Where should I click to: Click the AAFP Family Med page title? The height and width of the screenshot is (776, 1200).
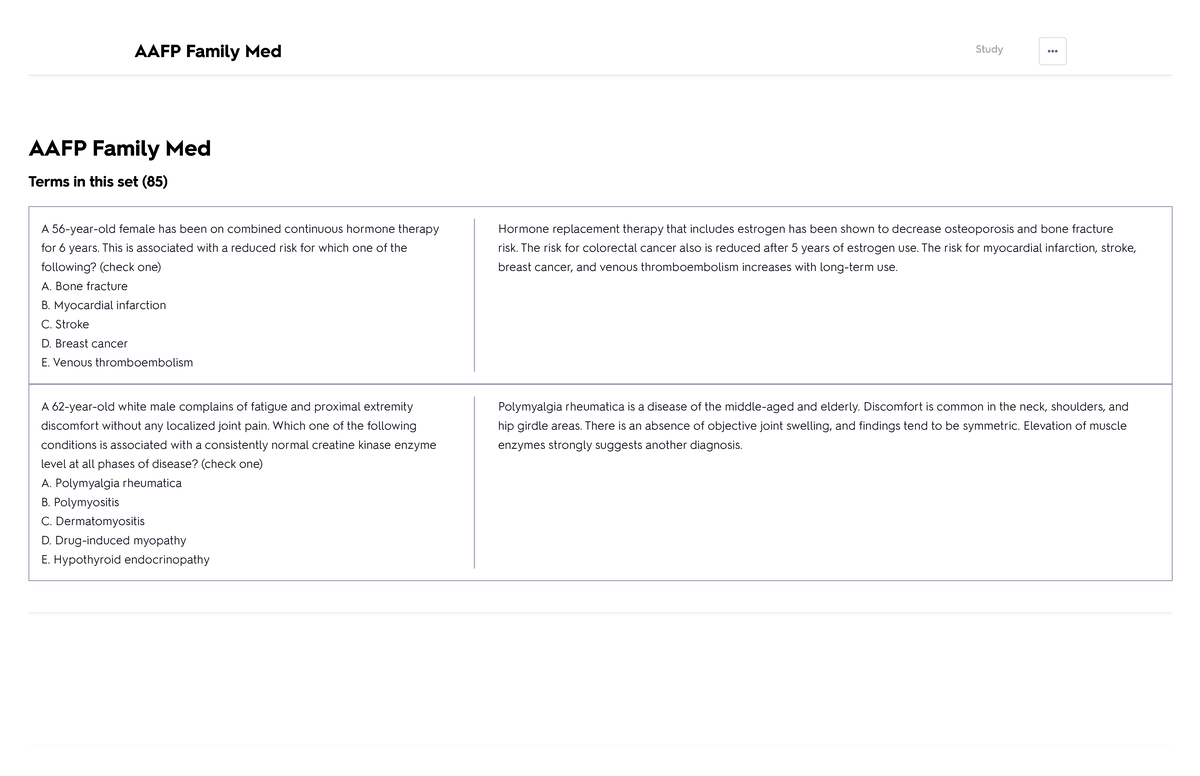pyautogui.click(x=119, y=148)
